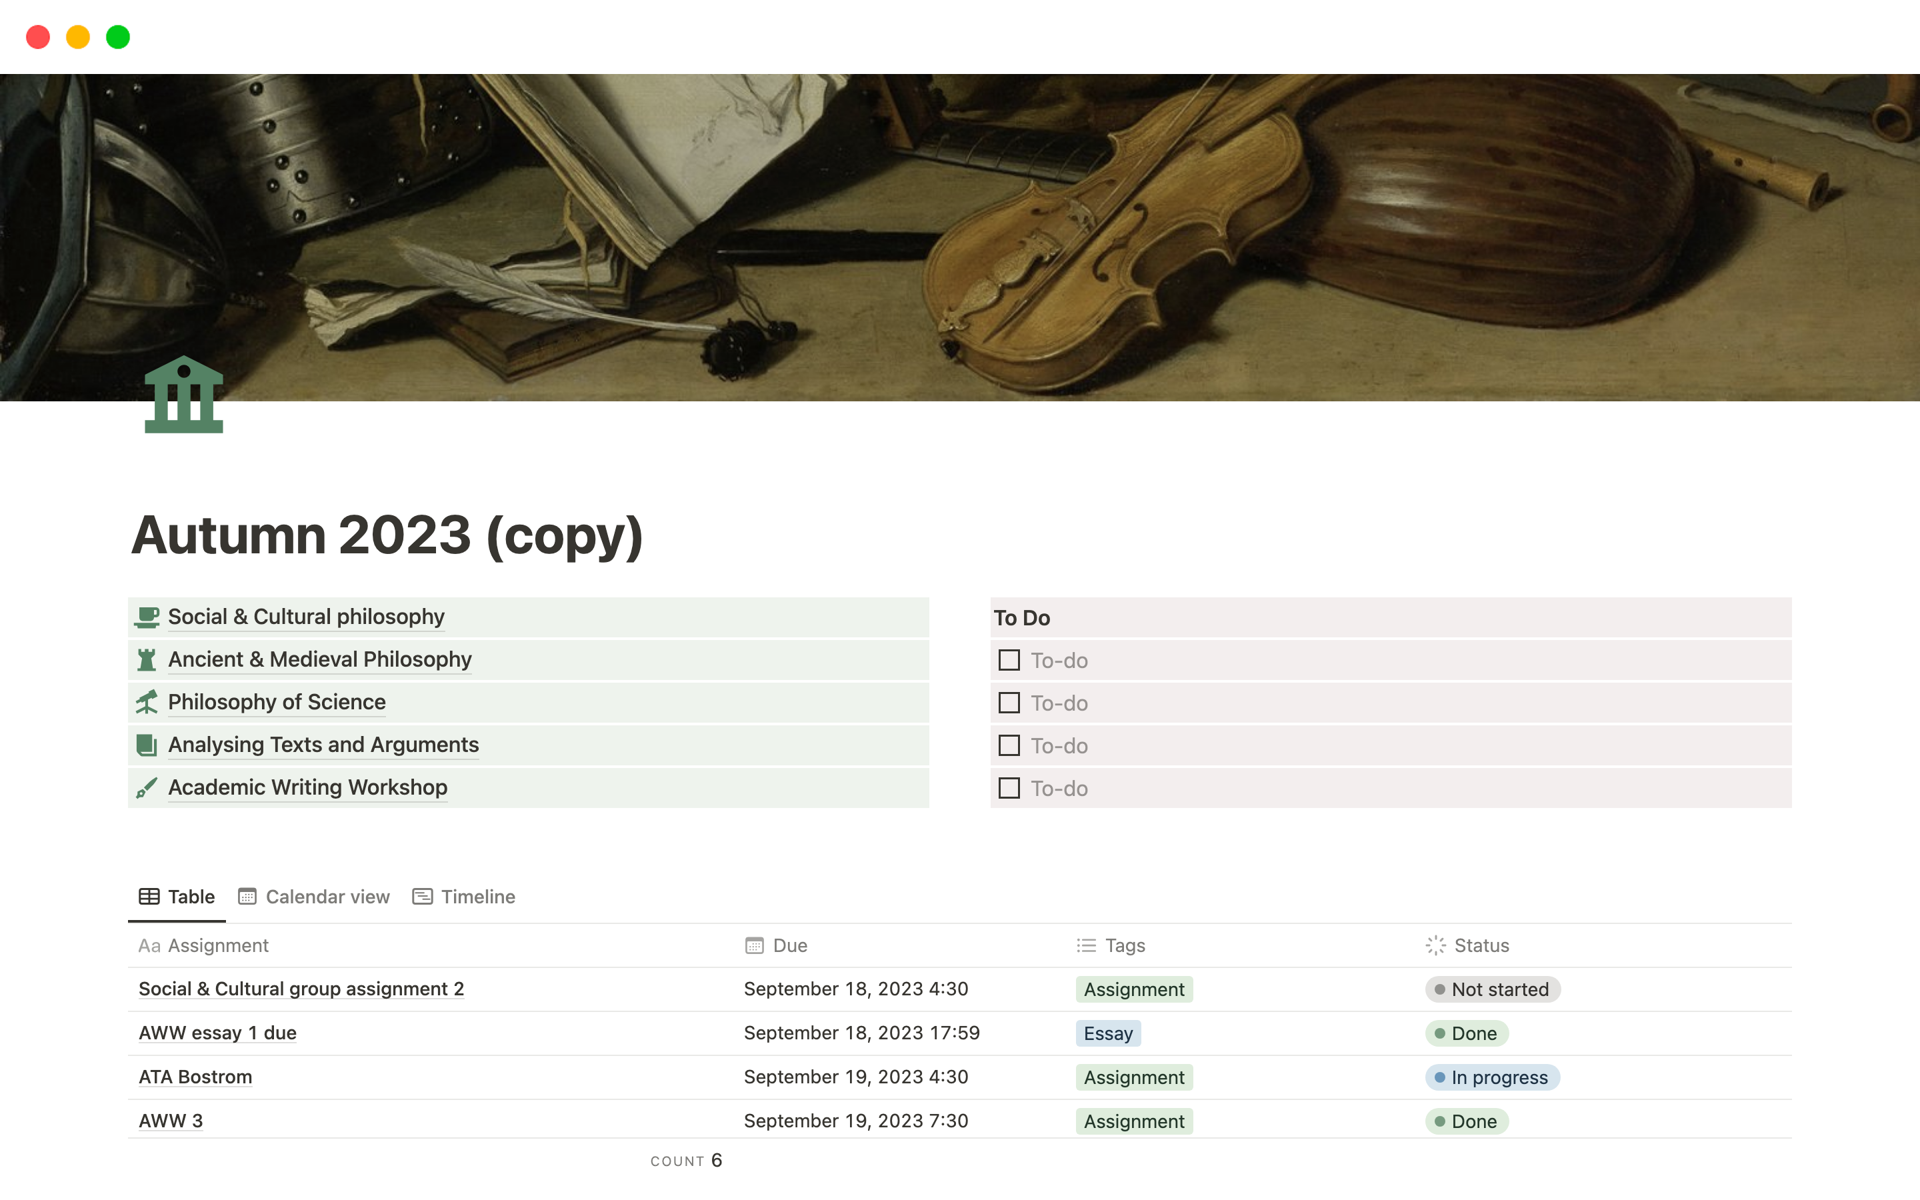Expand the Status column options

(x=1480, y=946)
